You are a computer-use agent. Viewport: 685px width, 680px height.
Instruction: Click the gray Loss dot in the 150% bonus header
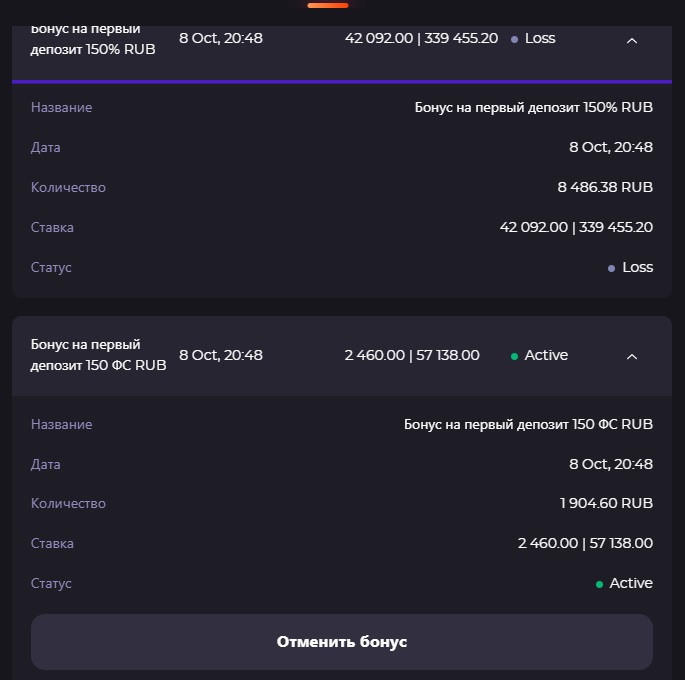click(x=514, y=39)
